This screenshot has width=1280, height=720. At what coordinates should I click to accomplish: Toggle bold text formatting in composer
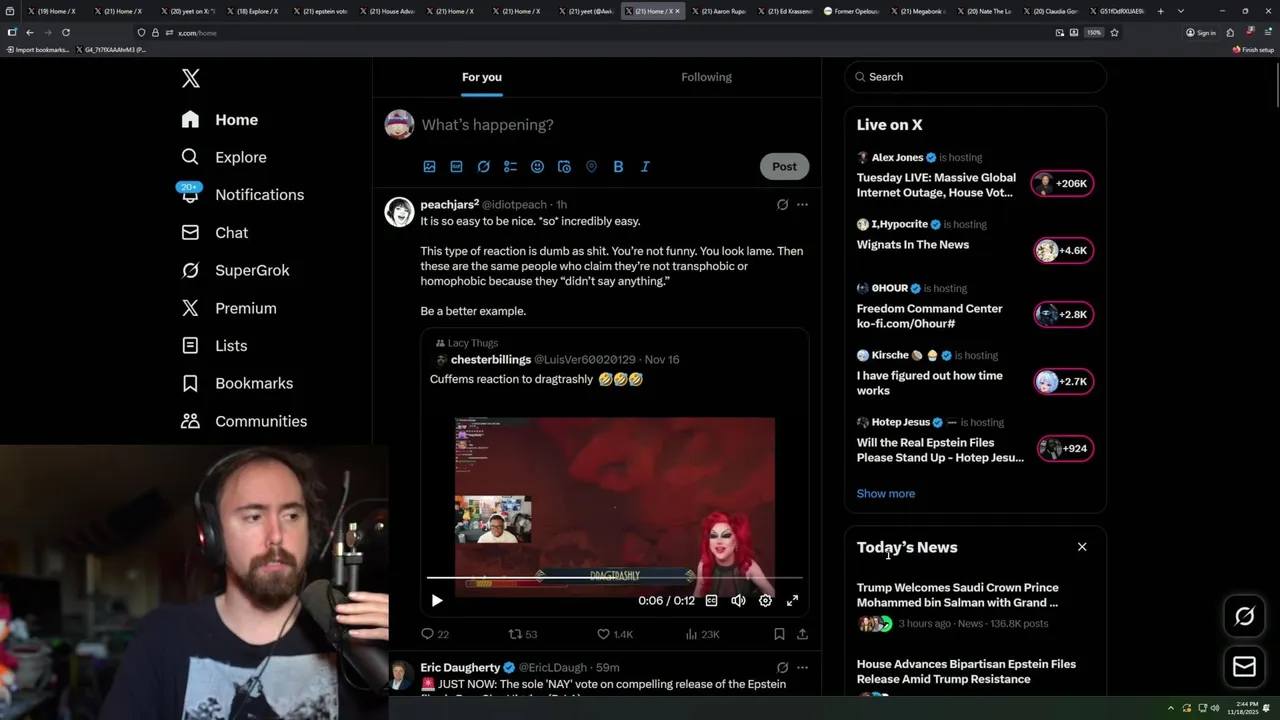click(x=618, y=167)
